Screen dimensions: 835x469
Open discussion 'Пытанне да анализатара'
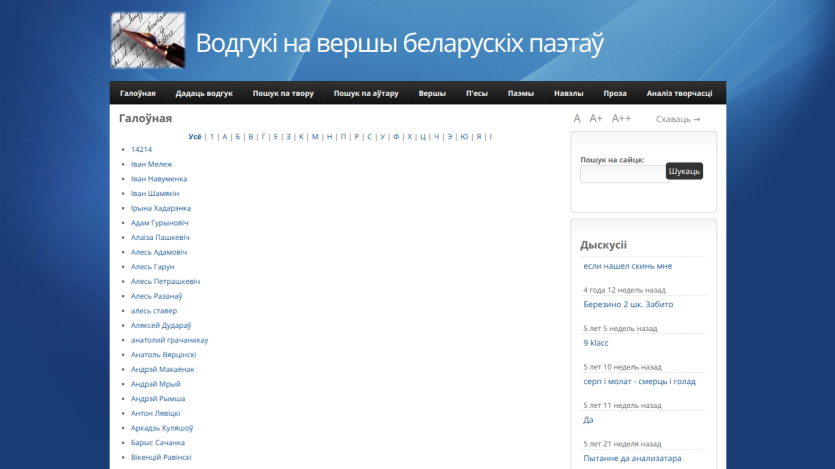[x=632, y=458]
